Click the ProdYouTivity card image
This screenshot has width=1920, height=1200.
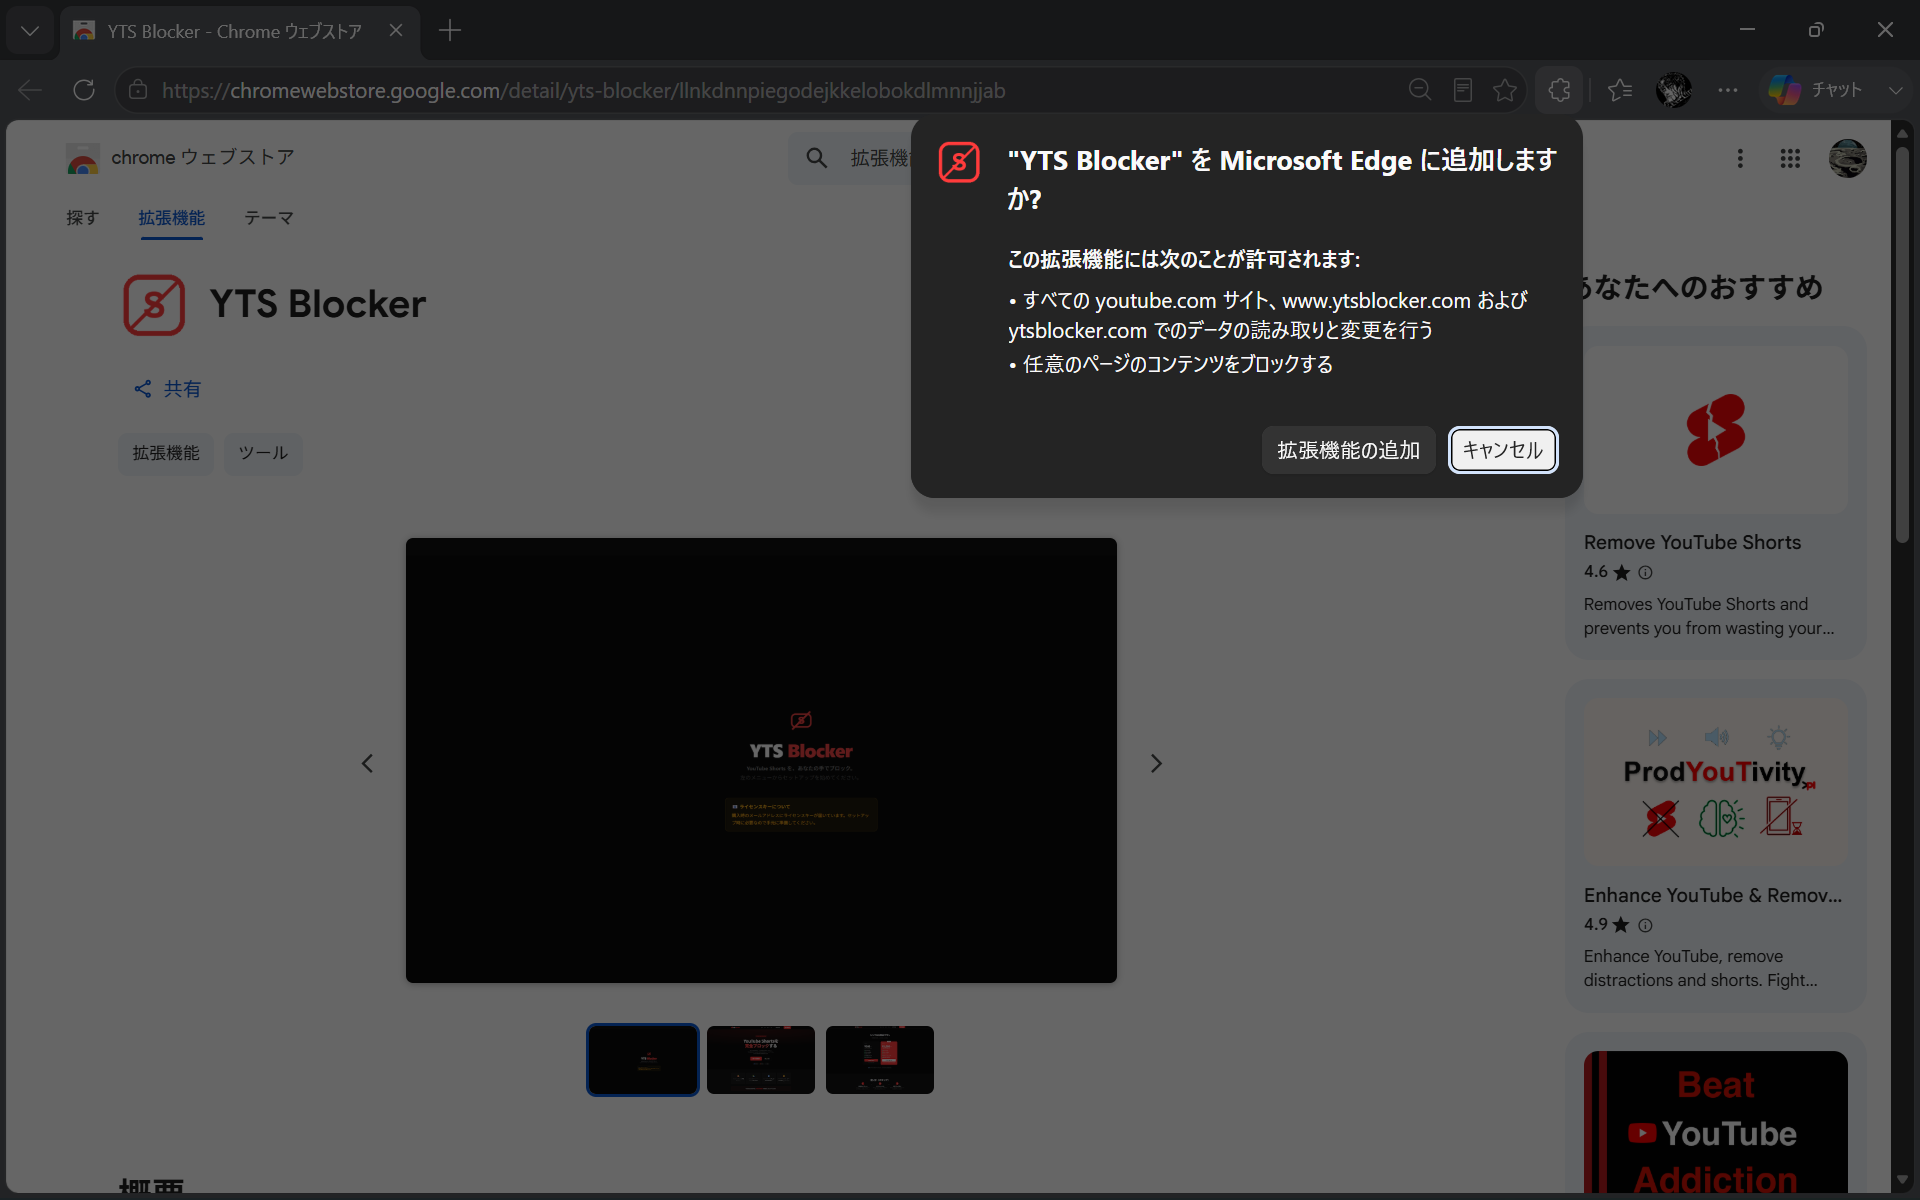click(1716, 782)
